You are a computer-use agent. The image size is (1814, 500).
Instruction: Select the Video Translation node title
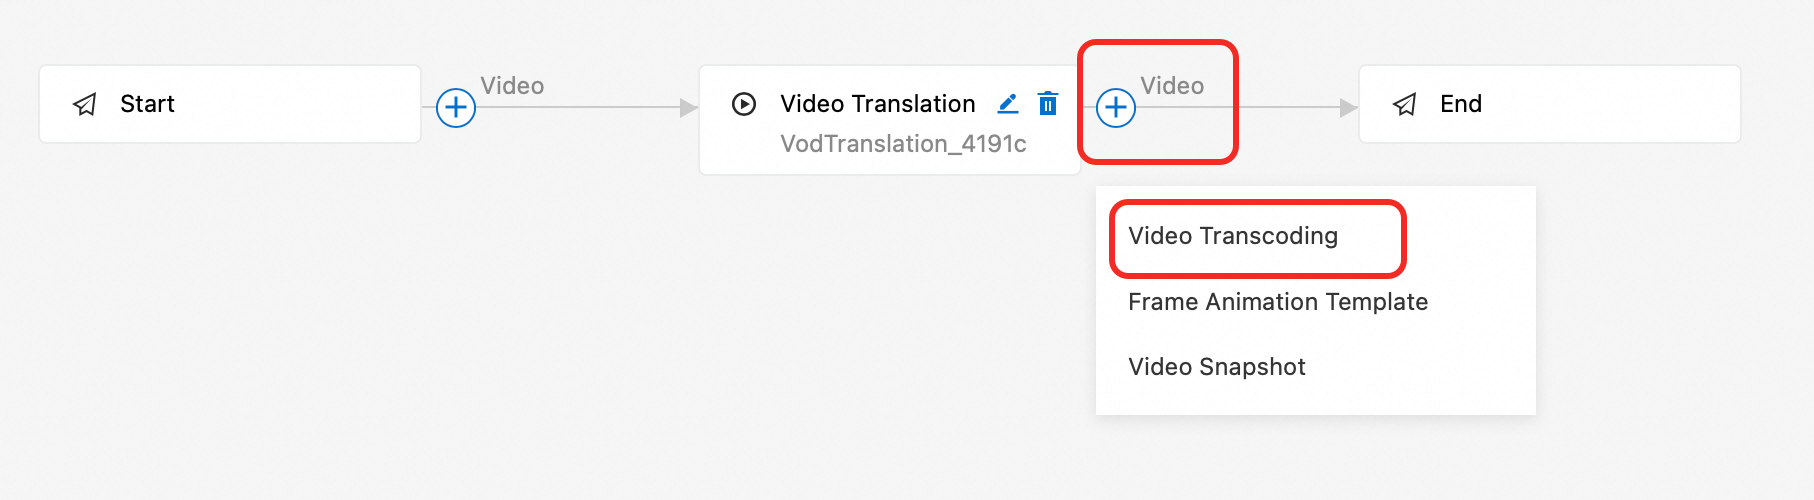[x=877, y=104]
